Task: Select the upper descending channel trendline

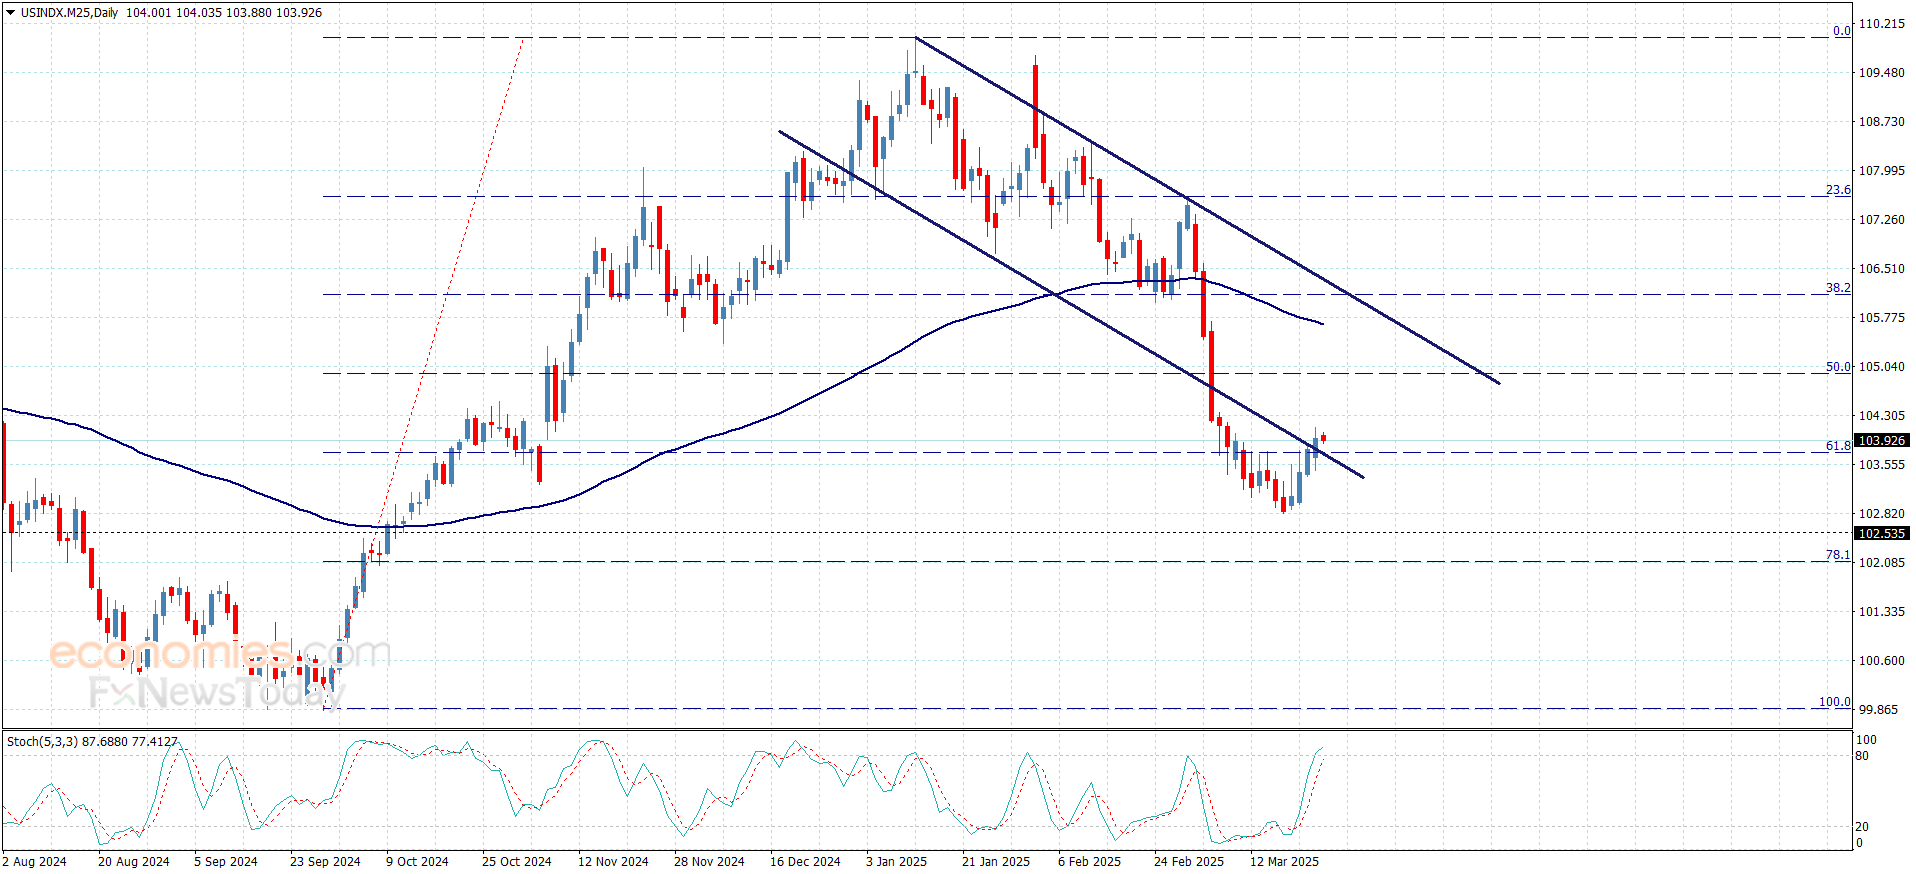Action: tap(1208, 210)
